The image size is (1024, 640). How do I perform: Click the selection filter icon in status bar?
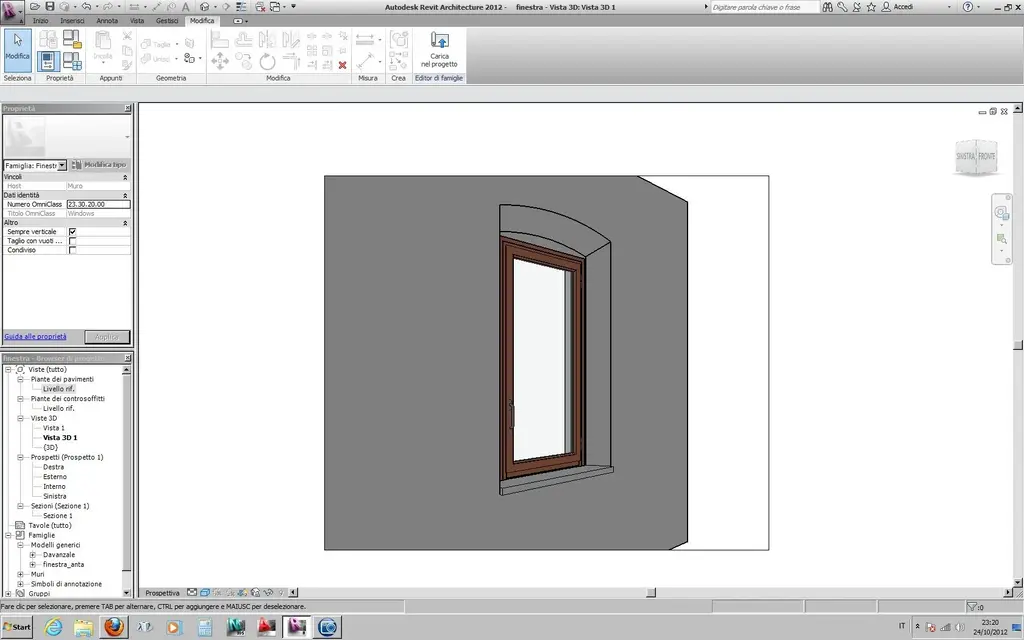[972, 607]
